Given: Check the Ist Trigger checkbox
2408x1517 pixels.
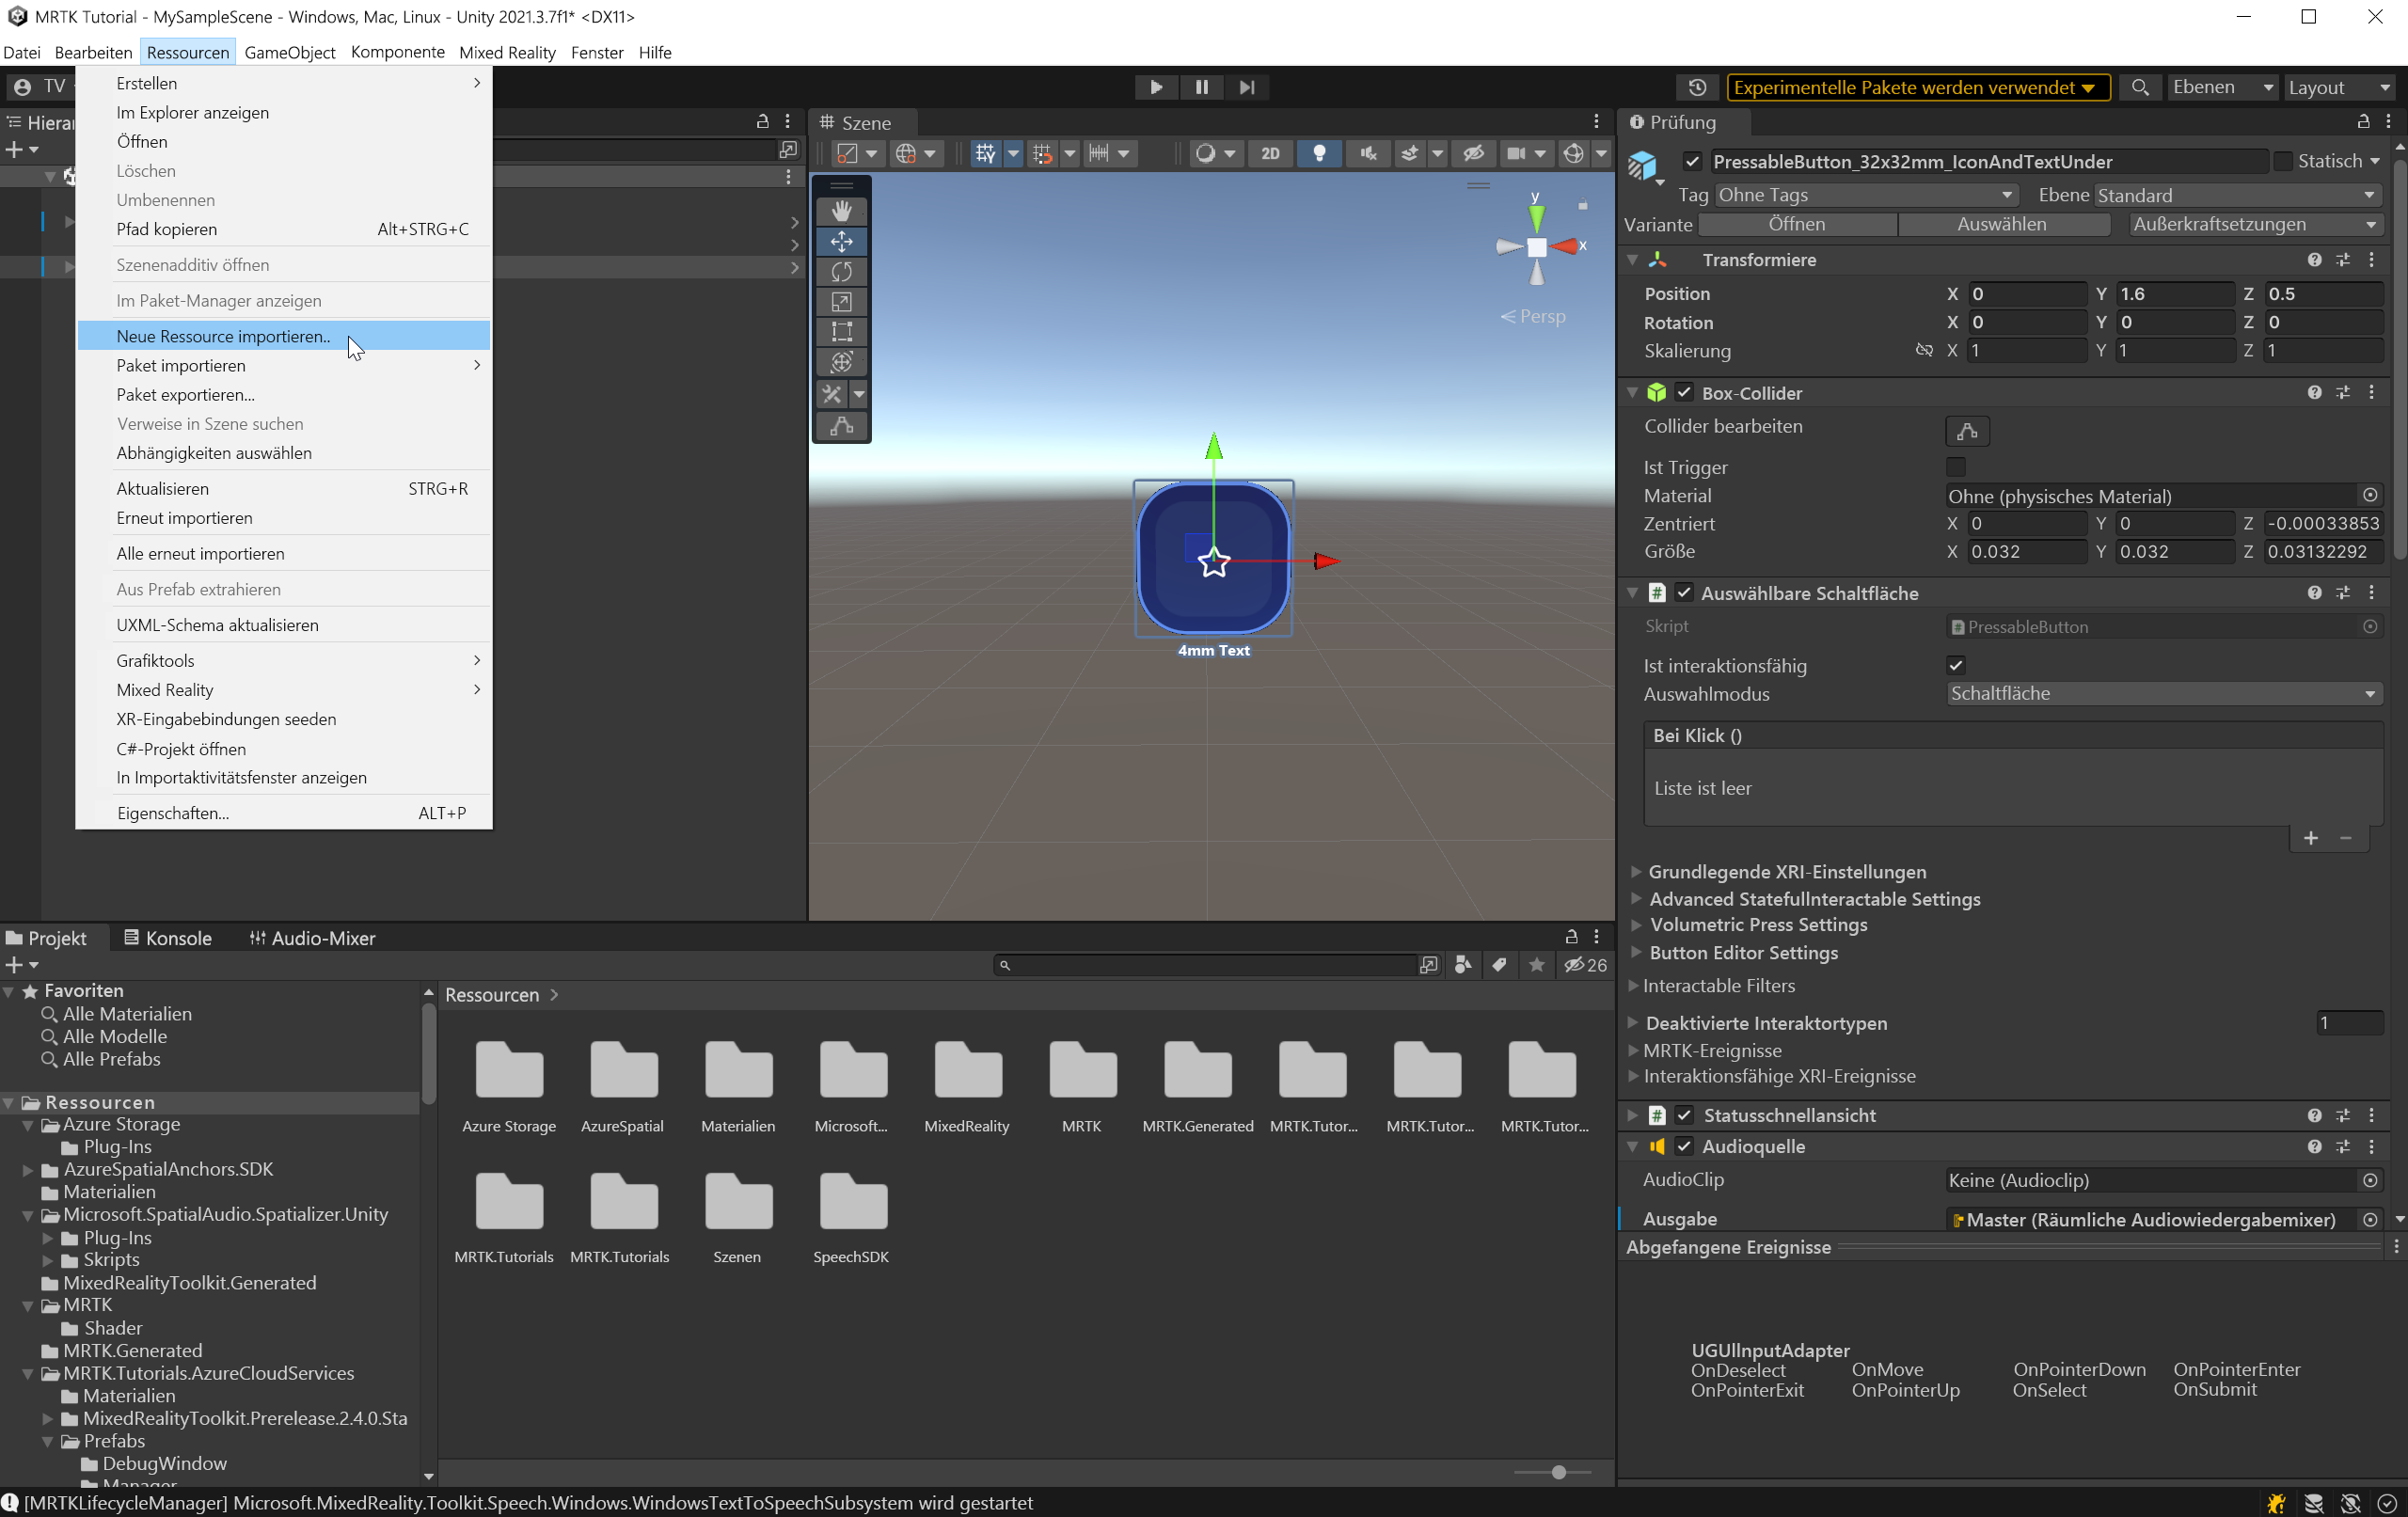Looking at the screenshot, I should [x=1955, y=467].
